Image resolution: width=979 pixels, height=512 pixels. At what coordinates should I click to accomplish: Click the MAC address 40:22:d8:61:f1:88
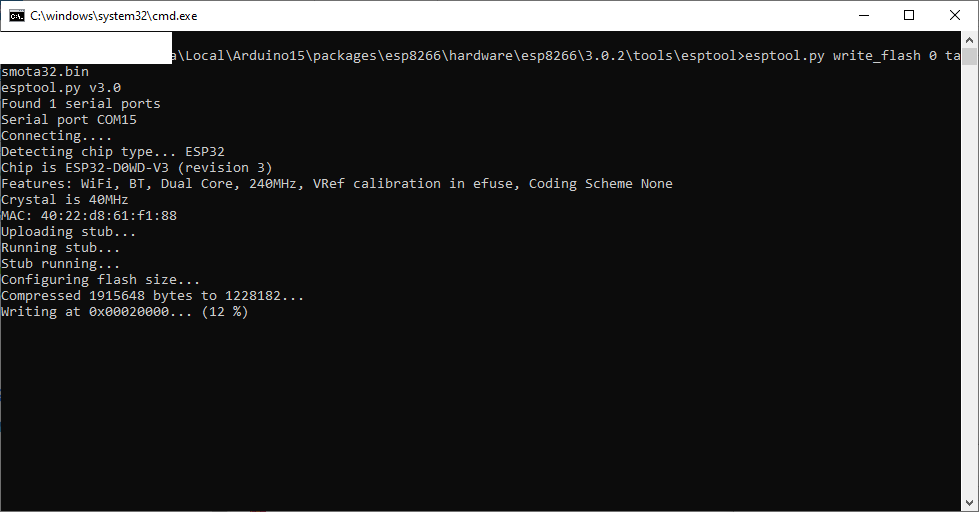tap(109, 216)
